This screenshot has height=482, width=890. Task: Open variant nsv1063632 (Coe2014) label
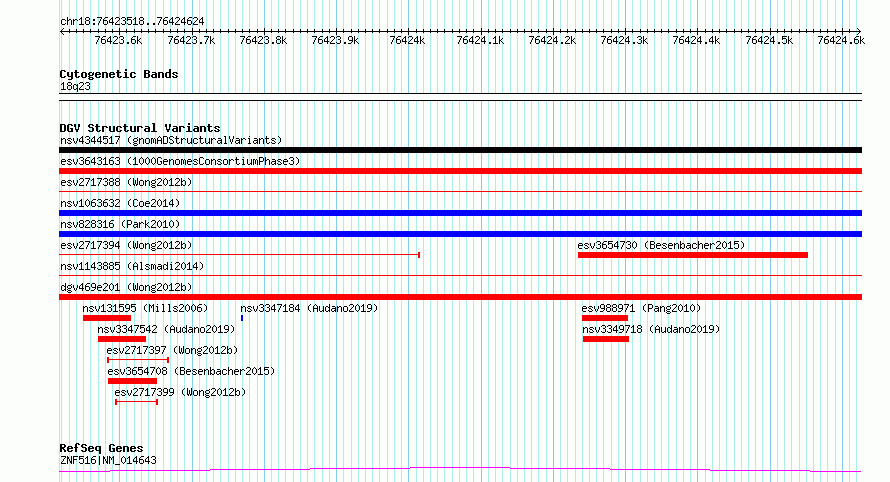pos(120,203)
